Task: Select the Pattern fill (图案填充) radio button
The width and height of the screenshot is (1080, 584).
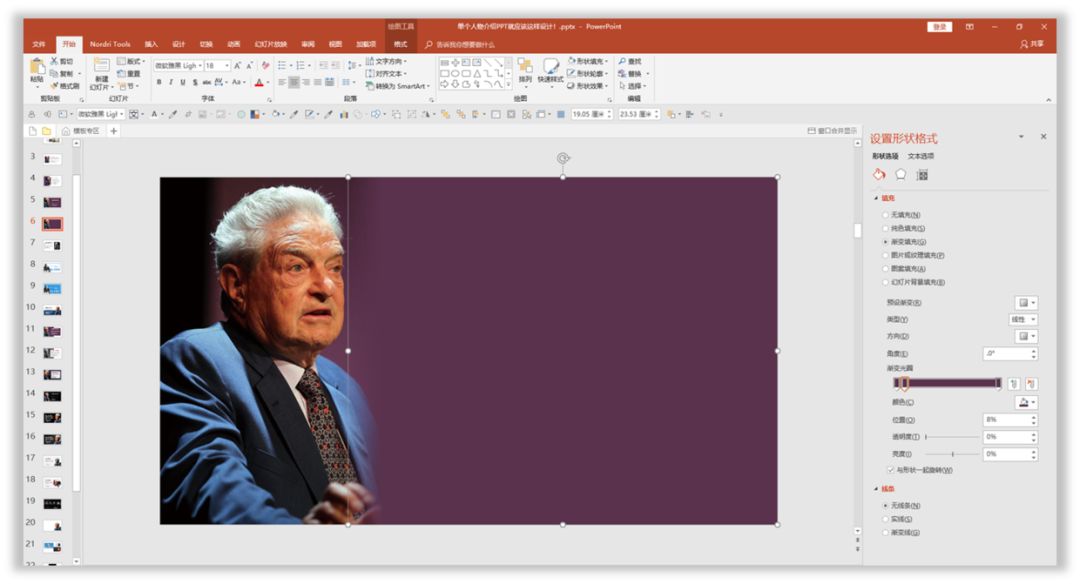Action: pos(886,269)
